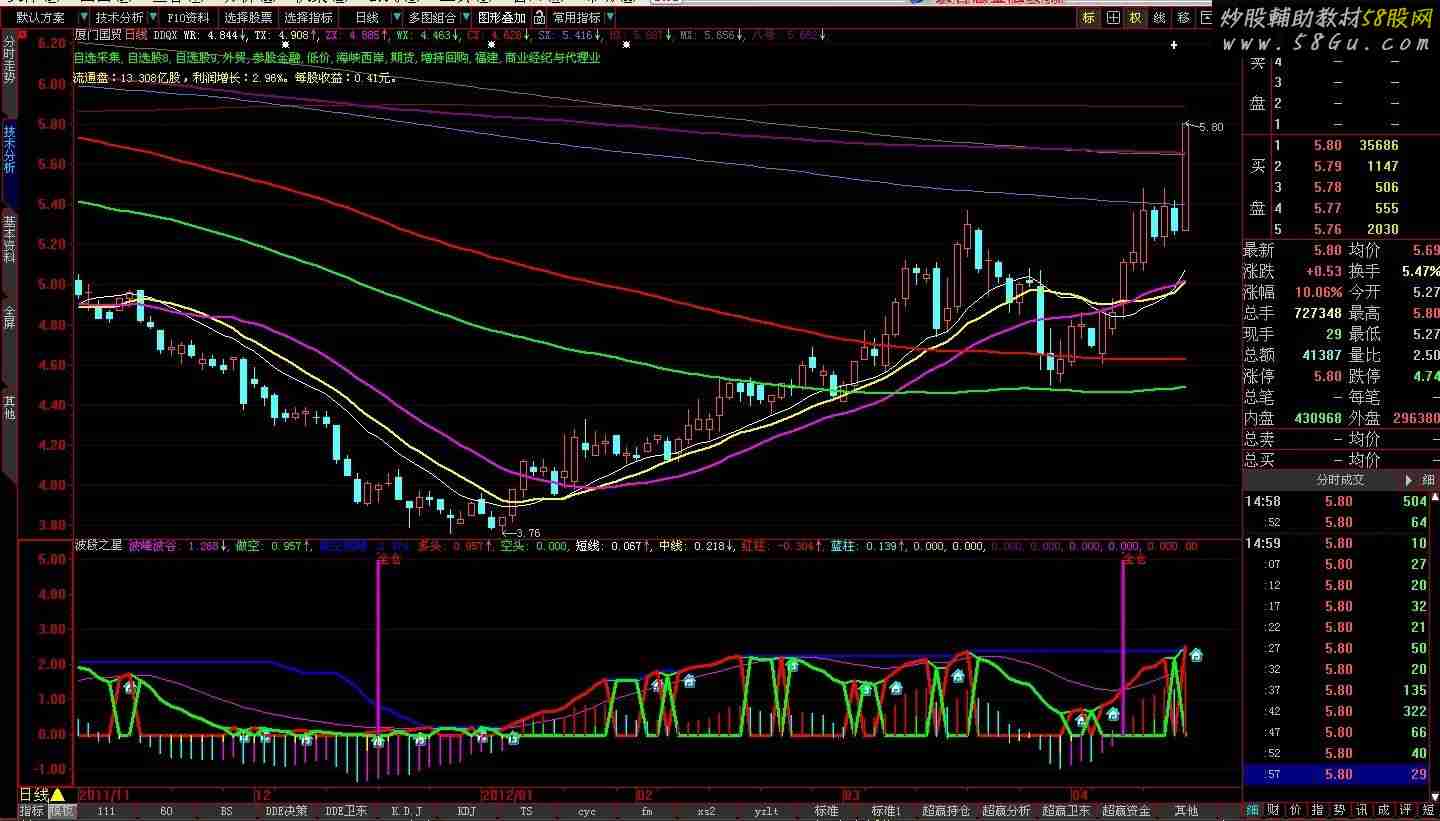
Task: Click the arrow beside 分时成交 header
Action: pos(1409,481)
